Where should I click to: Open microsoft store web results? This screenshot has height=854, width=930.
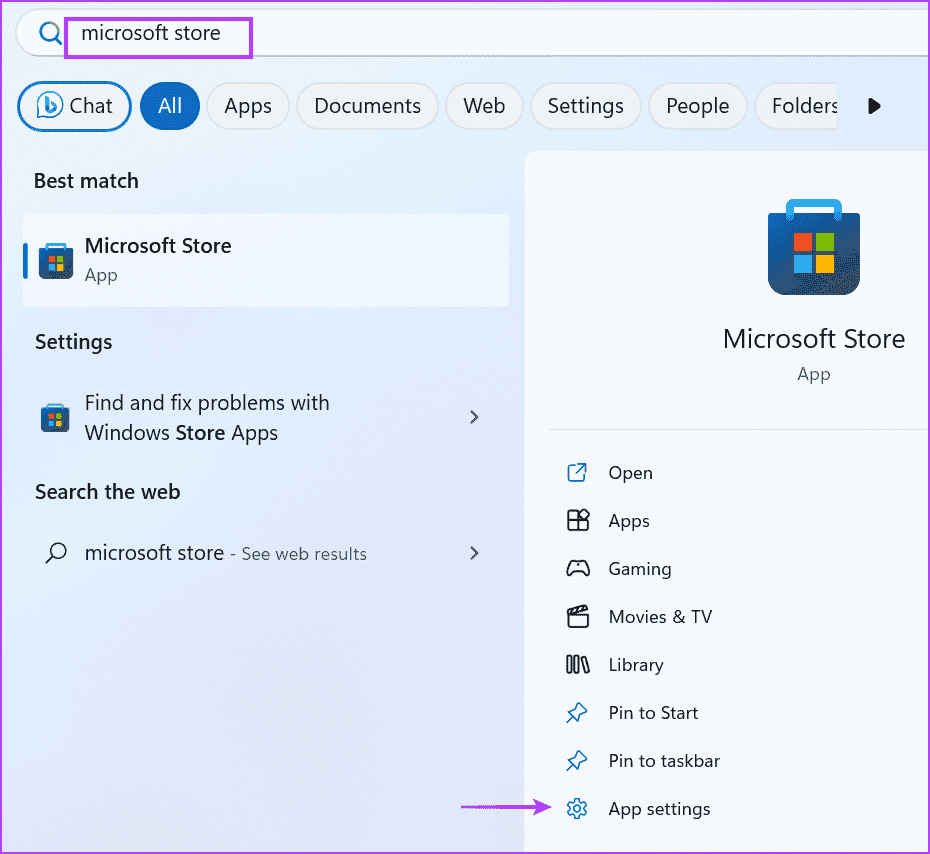[x=266, y=553]
